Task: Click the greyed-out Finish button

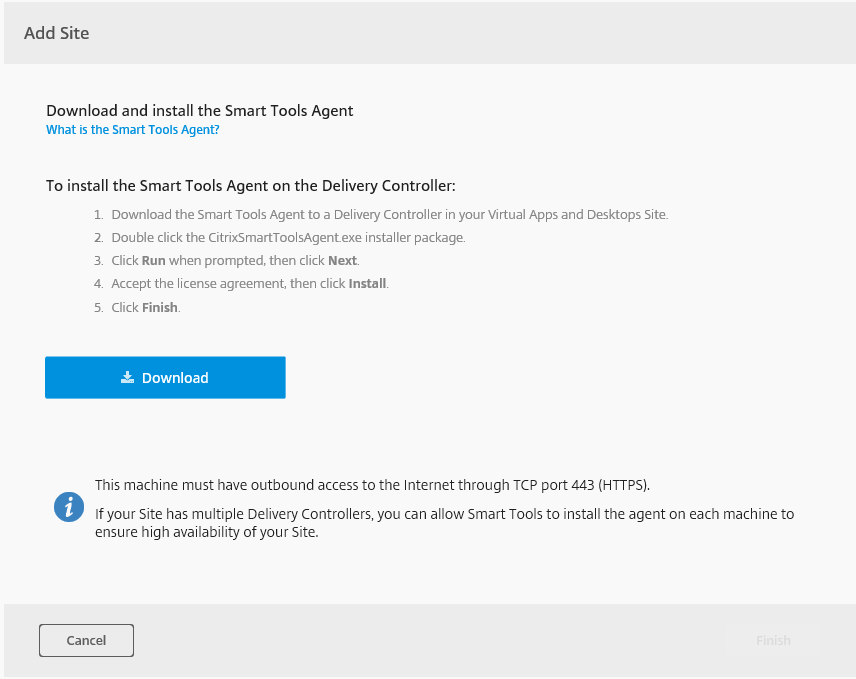Action: [x=773, y=640]
